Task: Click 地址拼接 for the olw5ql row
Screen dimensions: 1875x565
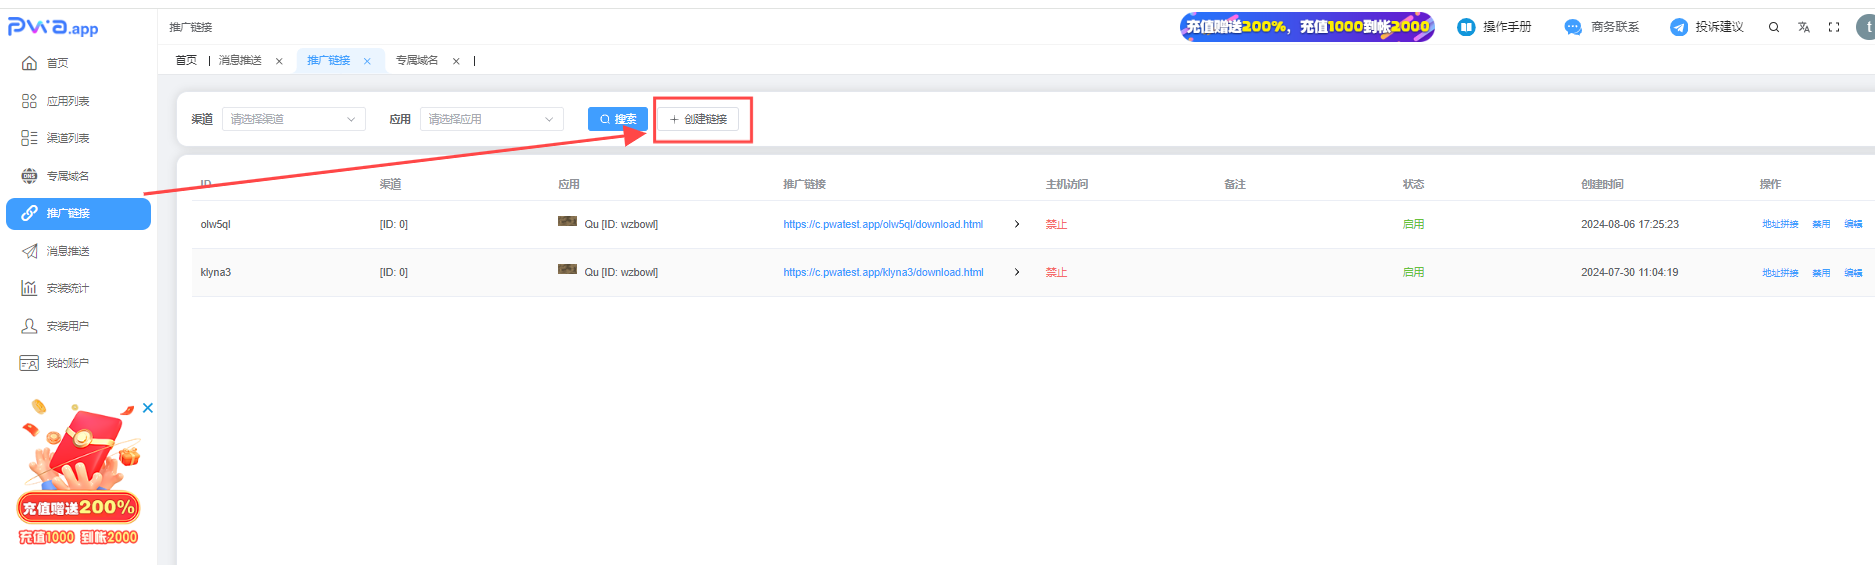Action: pyautogui.click(x=1780, y=224)
